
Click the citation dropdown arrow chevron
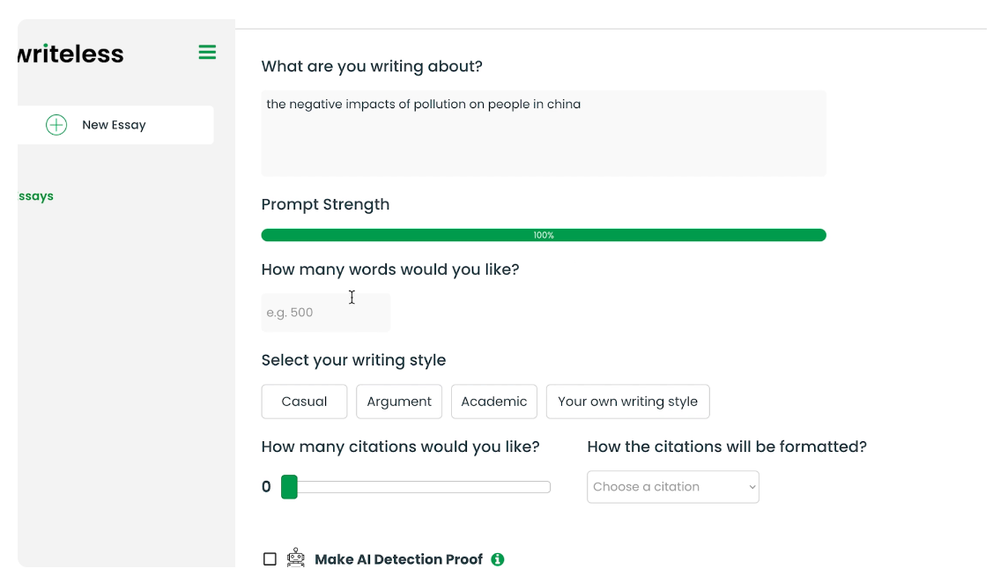(x=752, y=487)
